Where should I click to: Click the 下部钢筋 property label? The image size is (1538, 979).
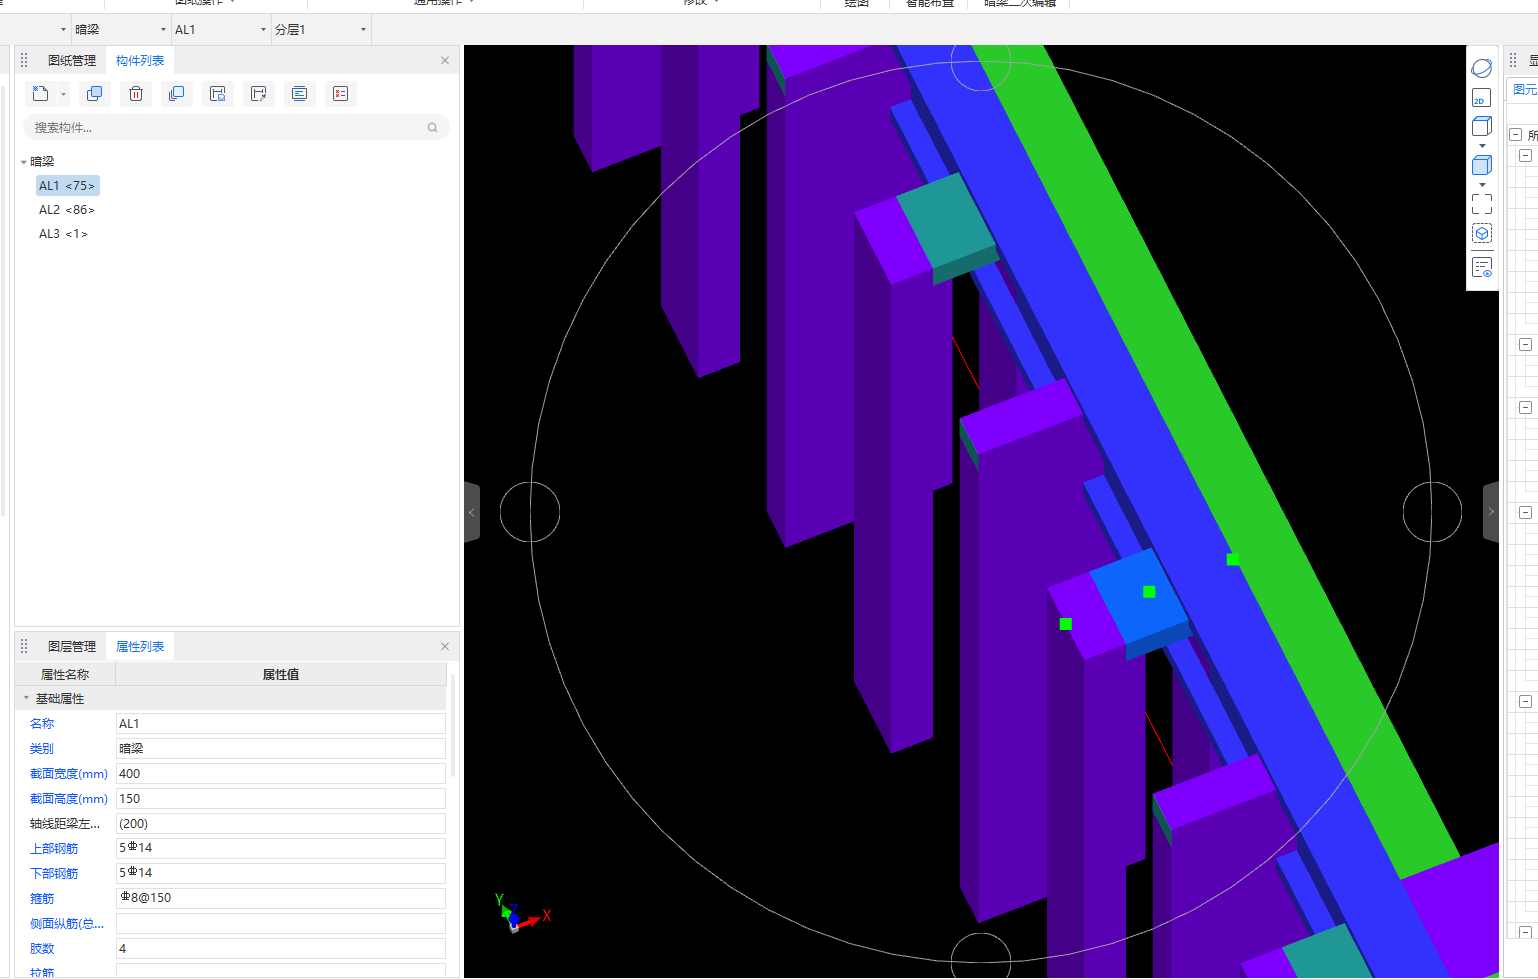54,874
